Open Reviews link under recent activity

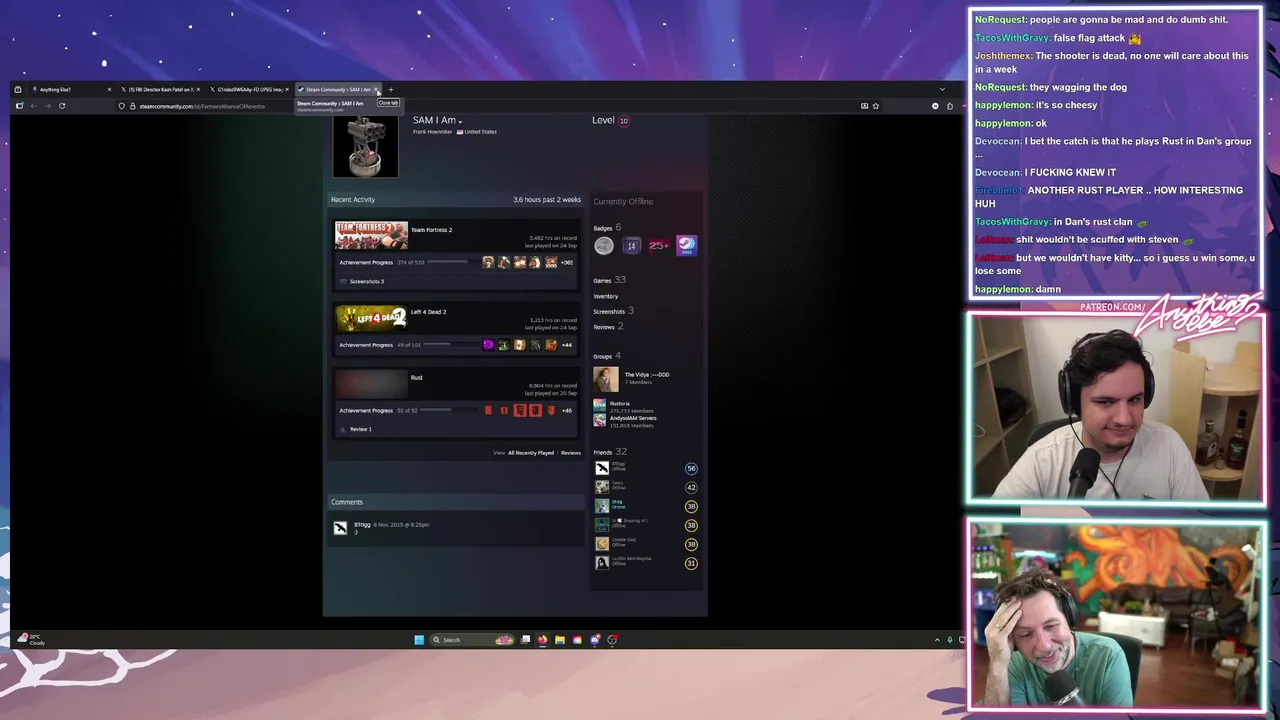point(570,453)
